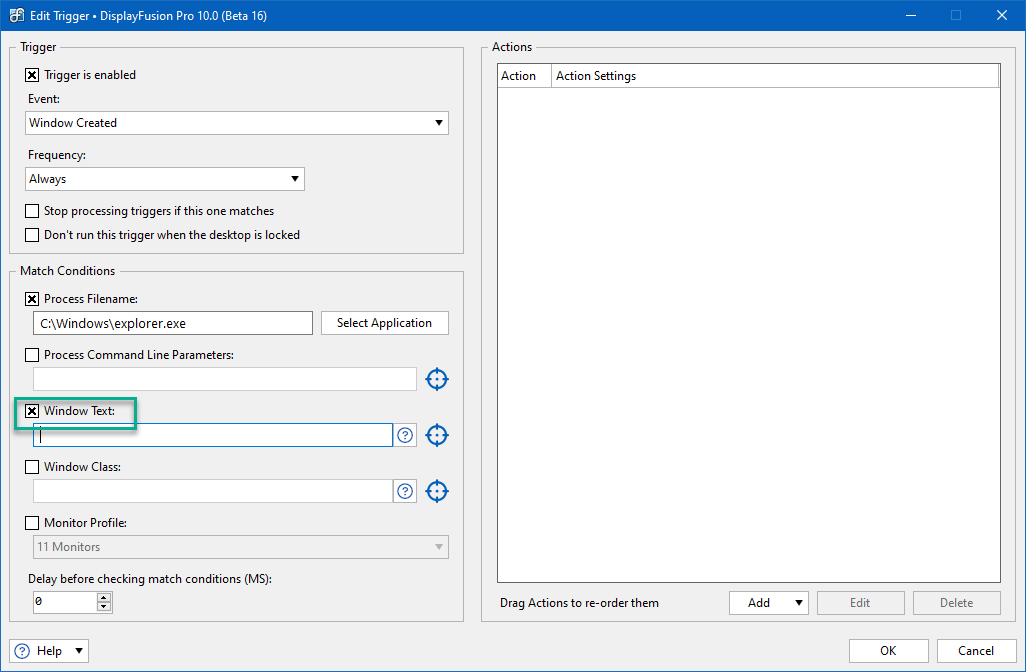
Task: Click the delay MS value field
Action: coord(65,602)
